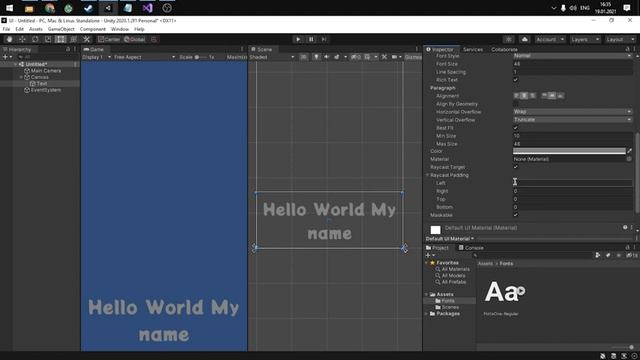Toggle Global handle rotation button
The width and height of the screenshot is (640, 360).
pos(135,39)
